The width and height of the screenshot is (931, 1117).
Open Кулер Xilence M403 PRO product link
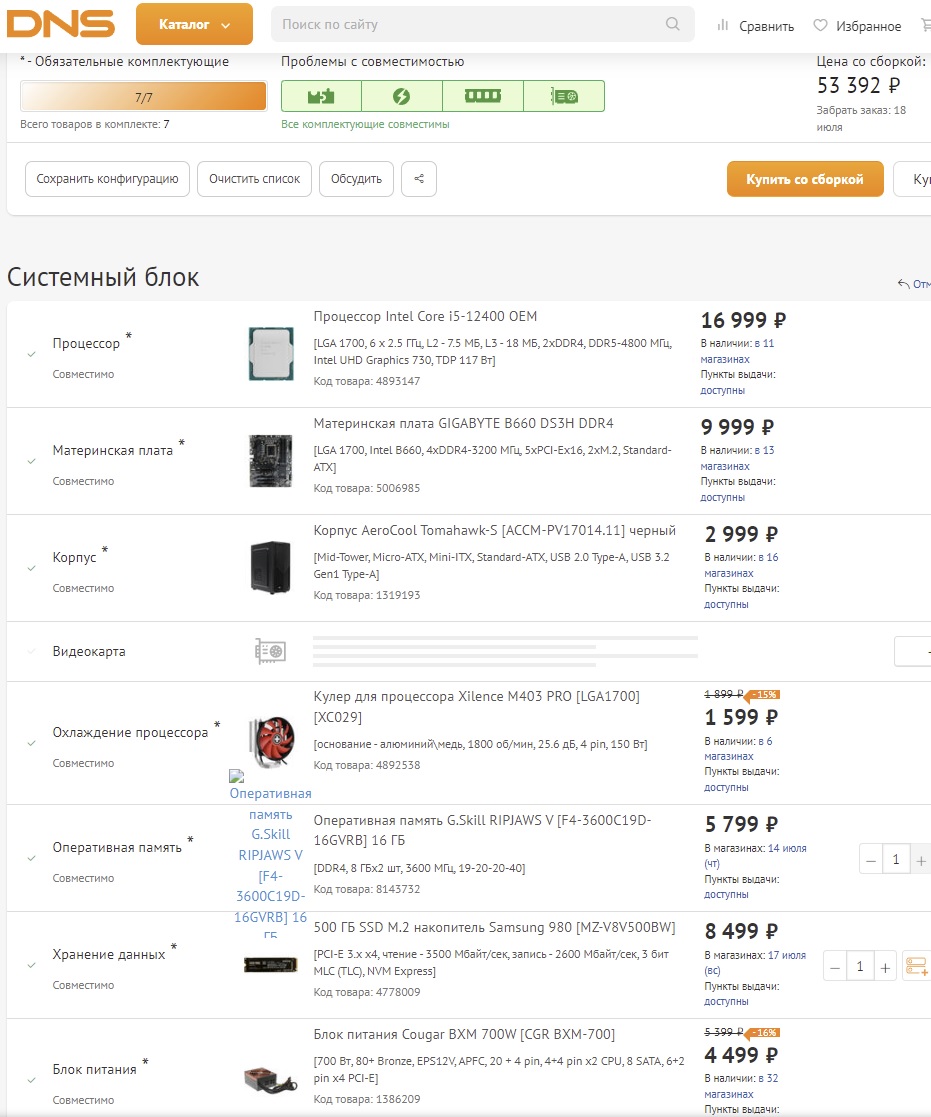(477, 707)
